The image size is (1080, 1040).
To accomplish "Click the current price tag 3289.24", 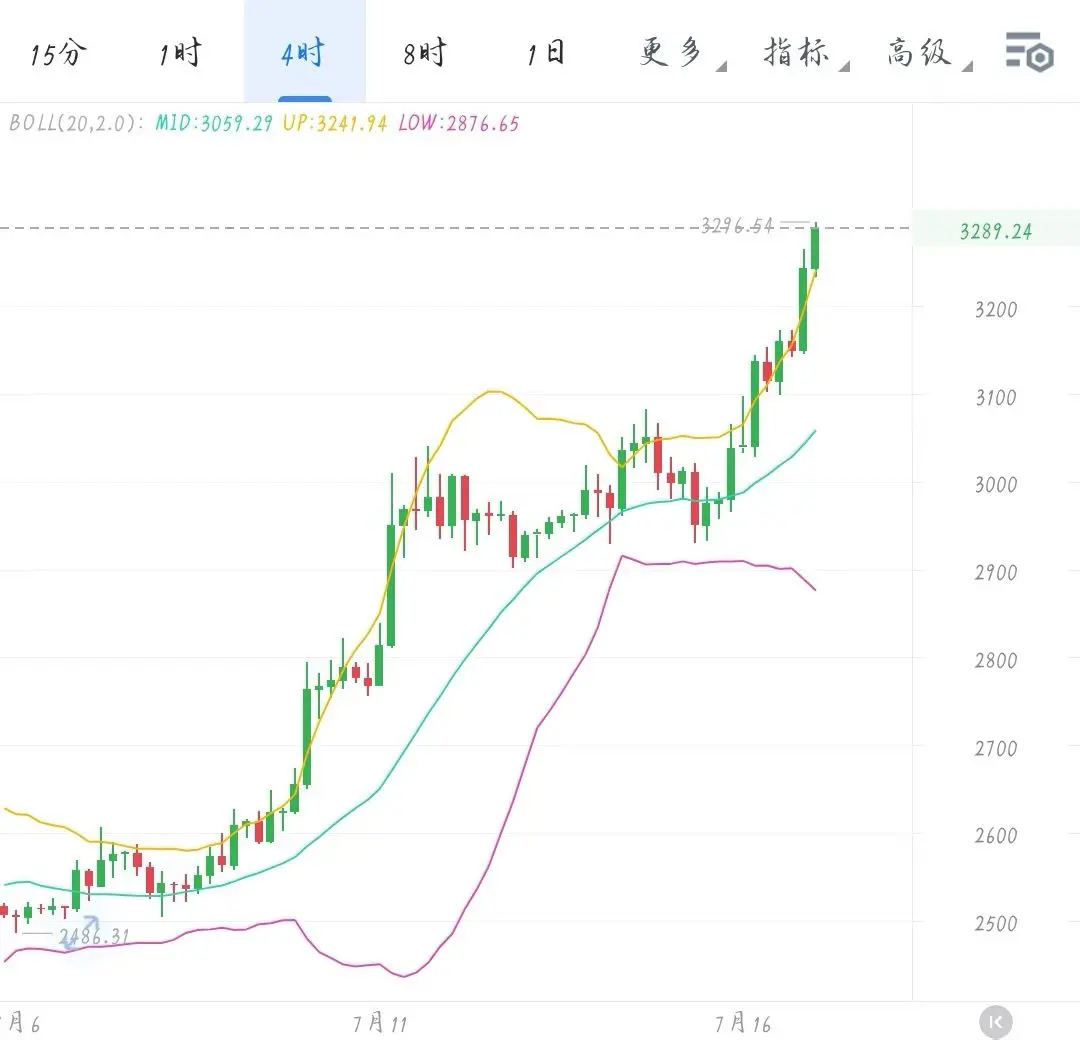I will [x=996, y=231].
